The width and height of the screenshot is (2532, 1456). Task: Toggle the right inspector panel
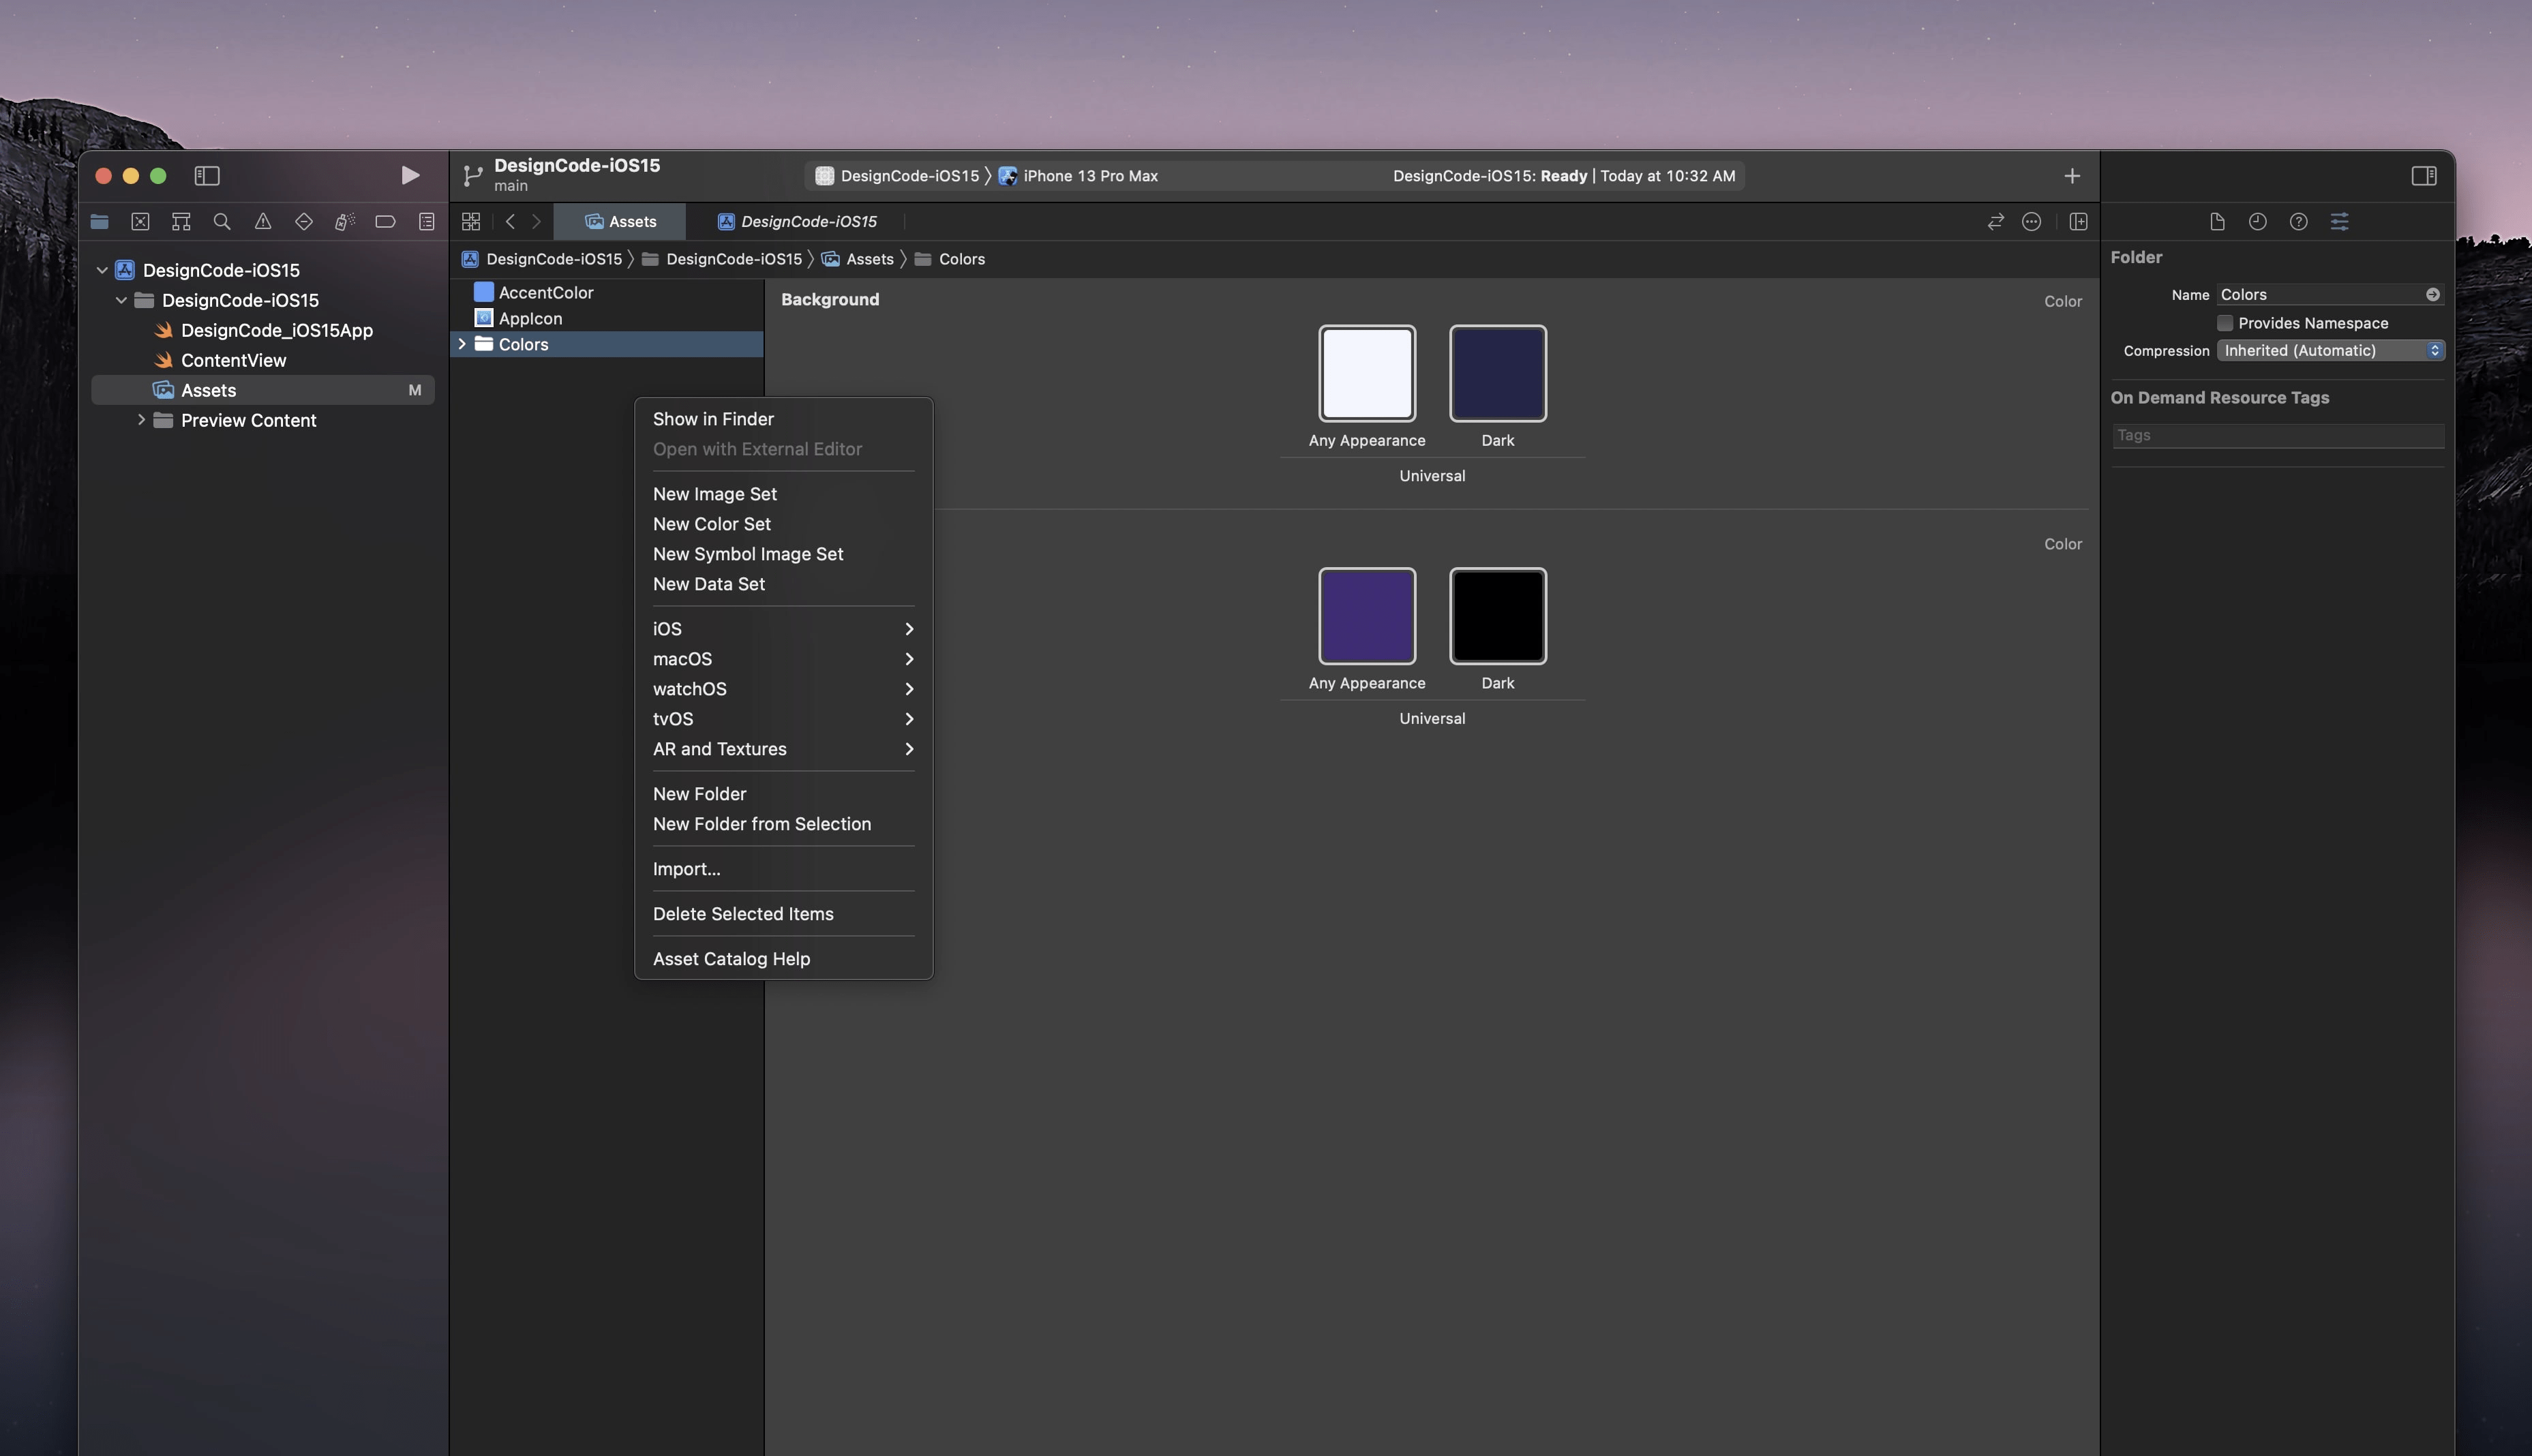[x=2424, y=176]
